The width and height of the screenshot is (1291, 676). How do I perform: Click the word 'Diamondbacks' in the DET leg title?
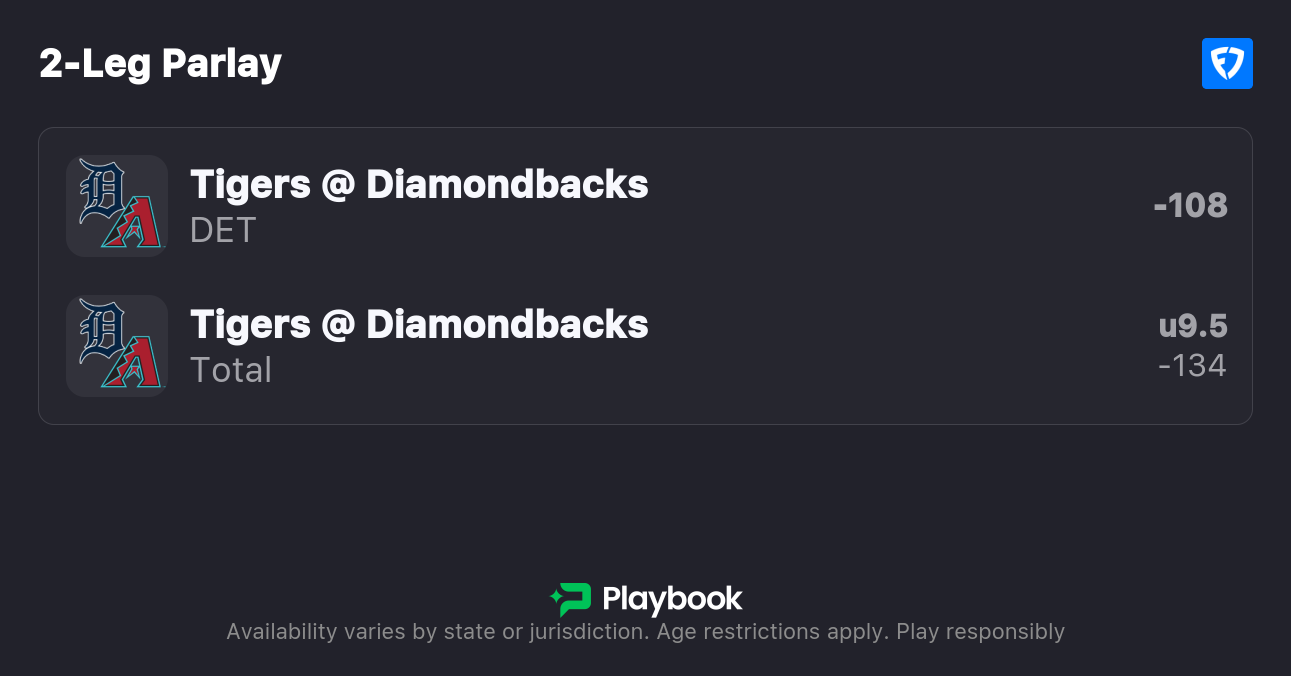(507, 184)
